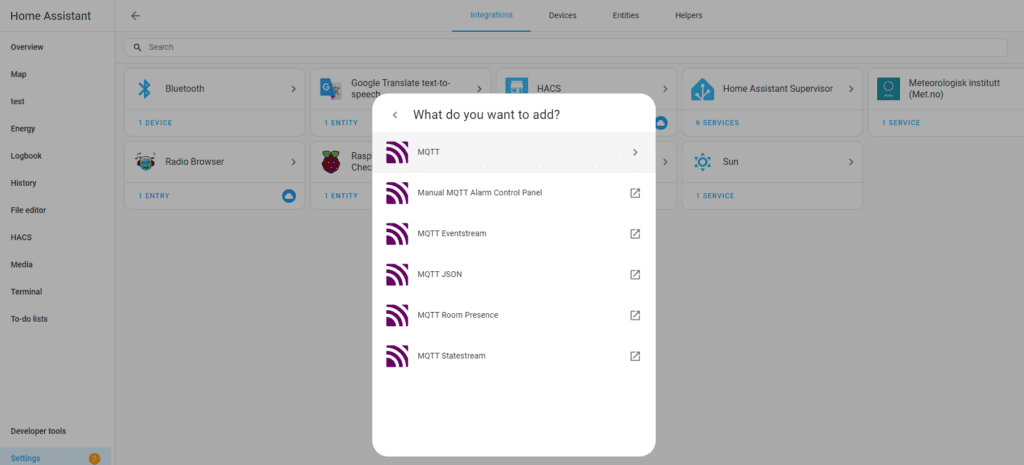Image resolution: width=1024 pixels, height=465 pixels.
Task: Click the MQTT Statestream logo icon
Action: pyautogui.click(x=397, y=356)
